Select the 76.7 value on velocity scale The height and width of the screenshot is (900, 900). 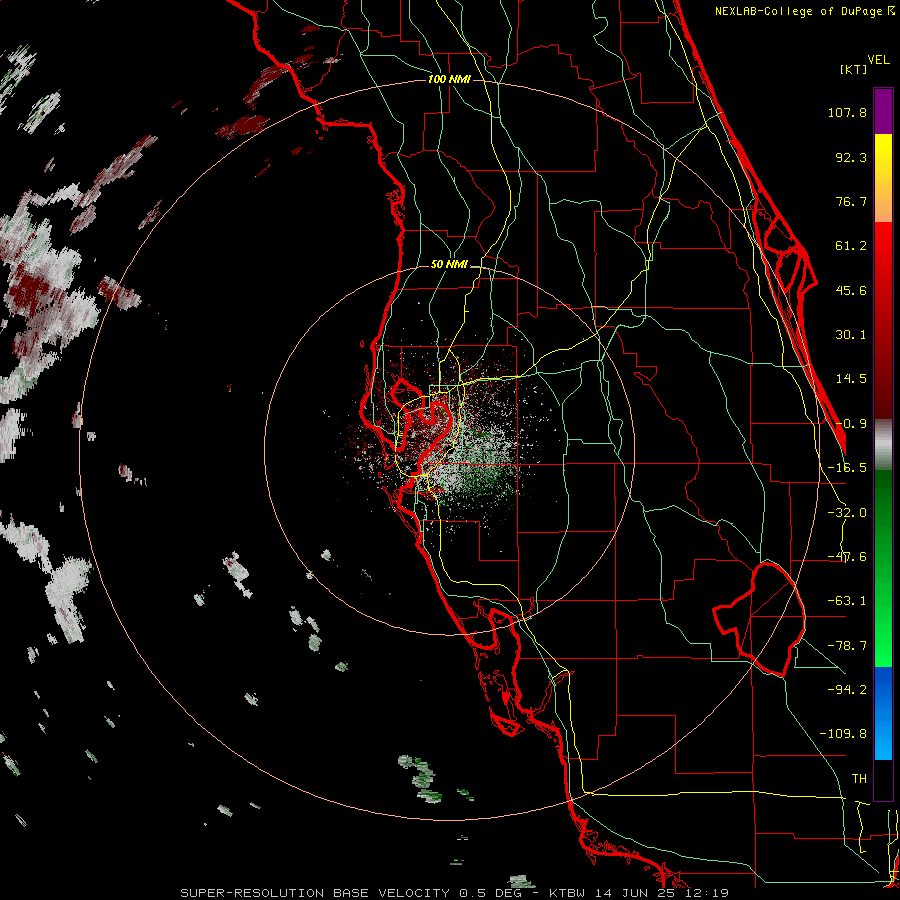(x=851, y=201)
